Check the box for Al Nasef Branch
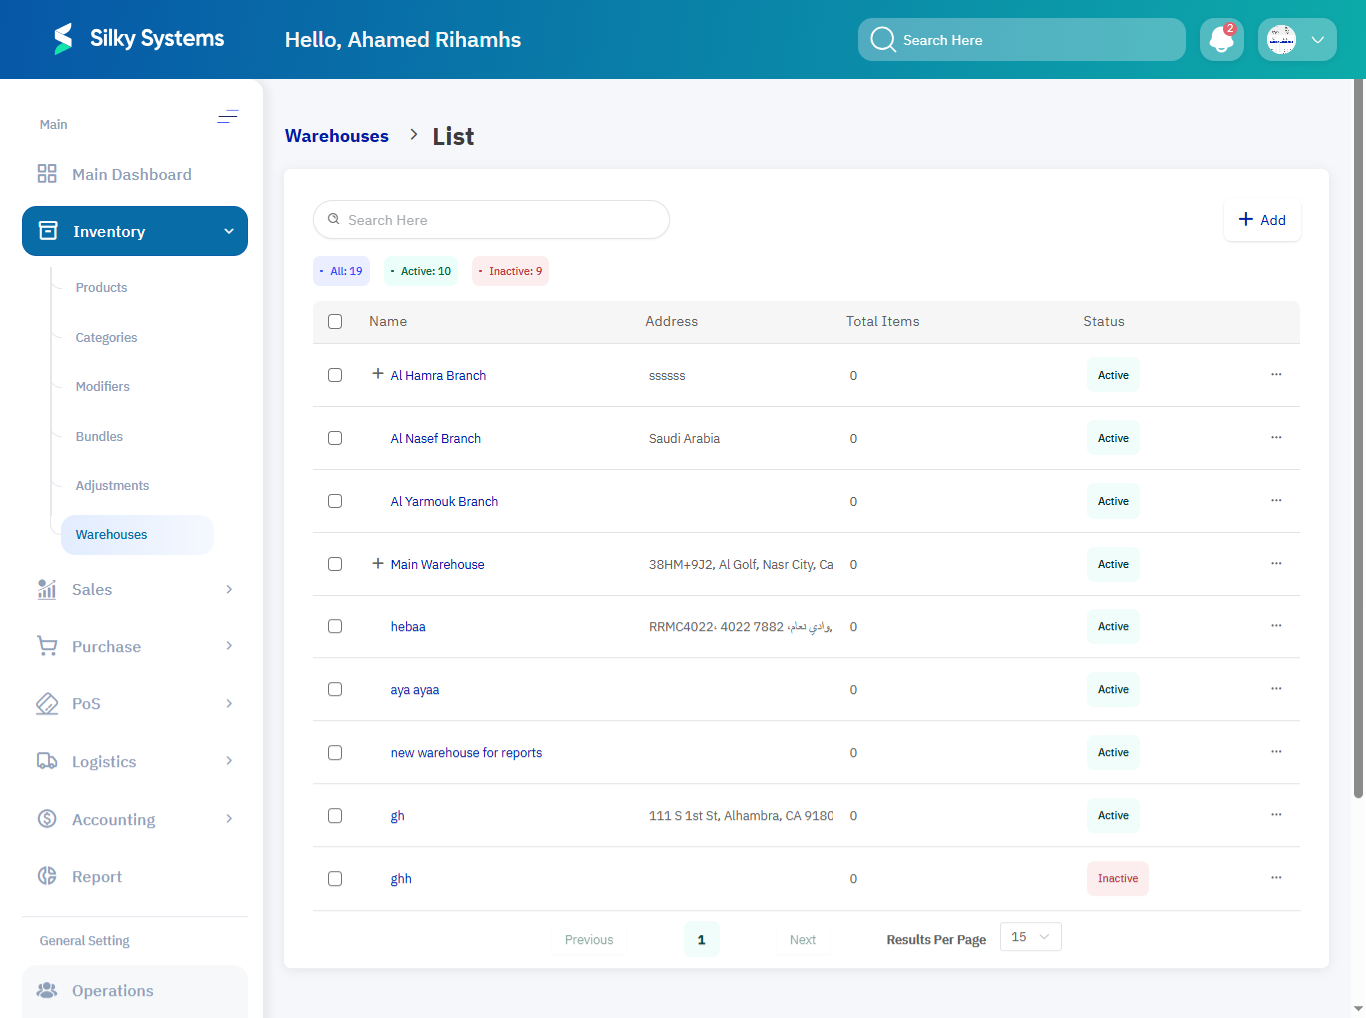Viewport: 1366px width, 1018px height. [x=335, y=438]
